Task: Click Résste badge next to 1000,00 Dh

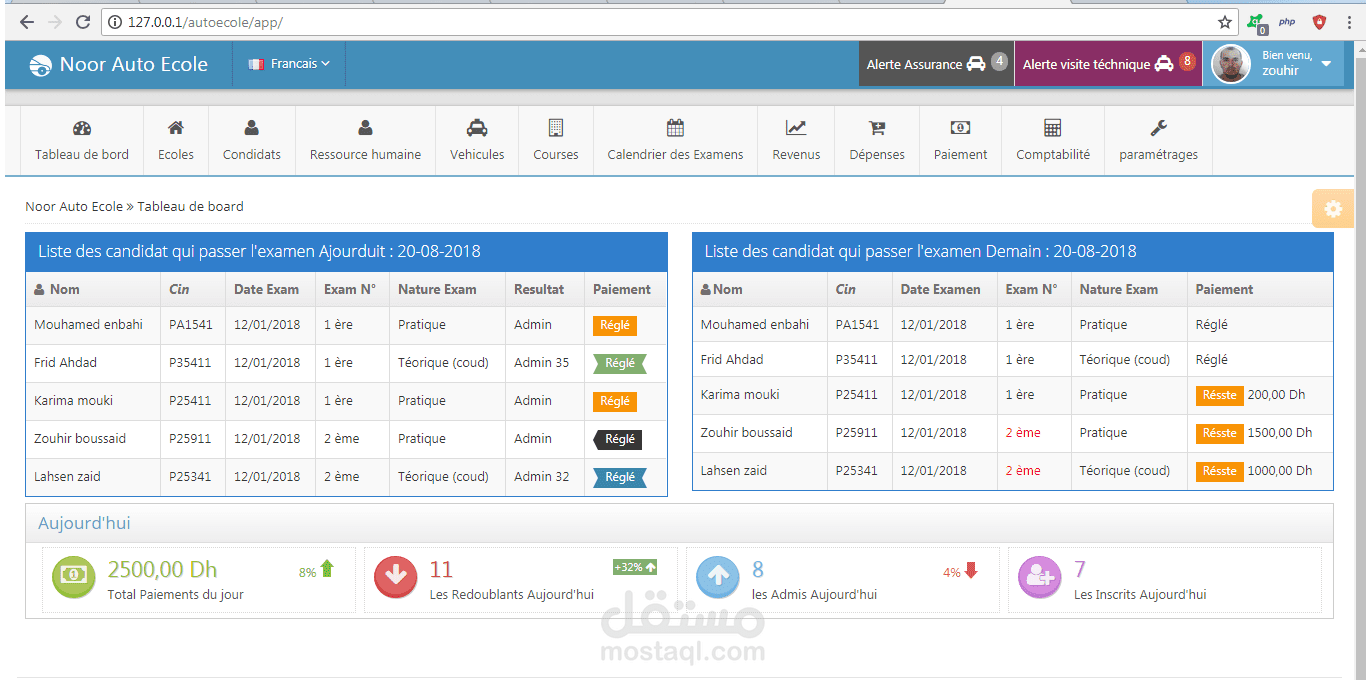Action: [1219, 471]
